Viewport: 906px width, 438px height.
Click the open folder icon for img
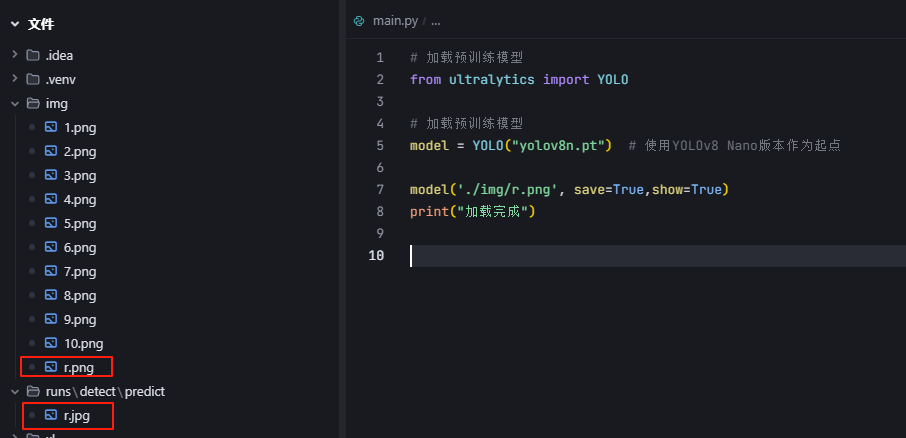(33, 103)
